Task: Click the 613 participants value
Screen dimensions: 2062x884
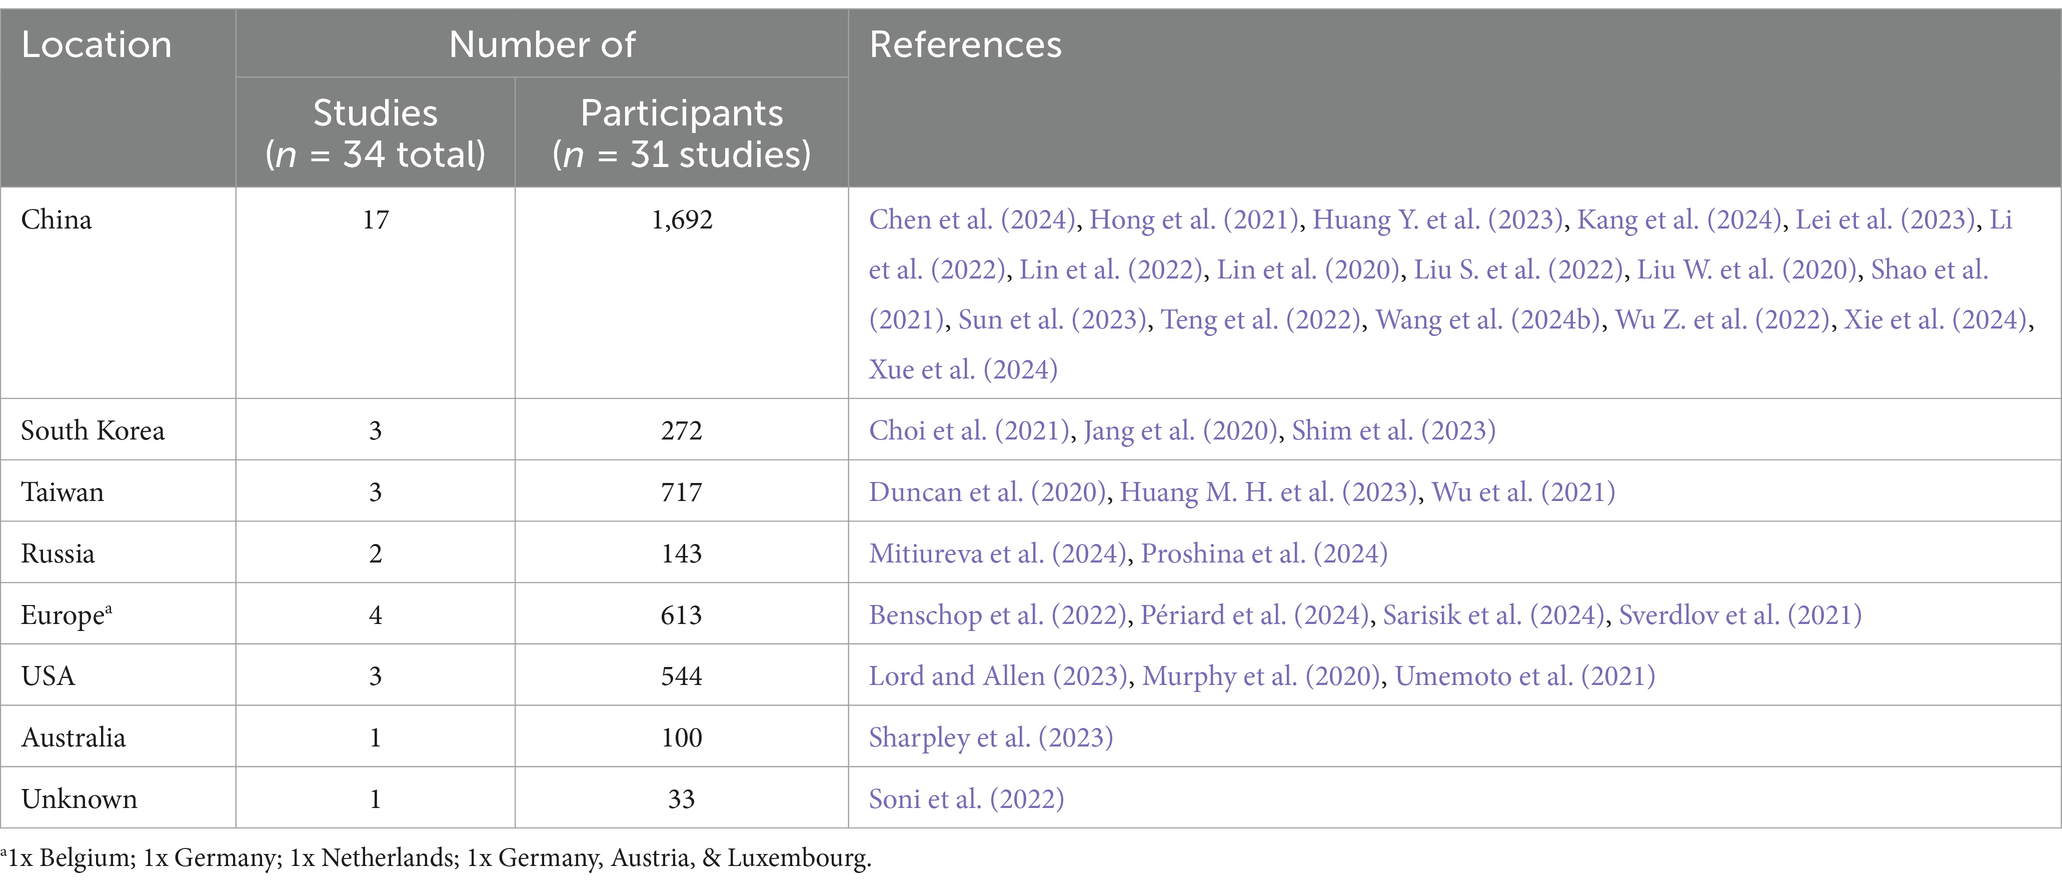Action: [682, 615]
